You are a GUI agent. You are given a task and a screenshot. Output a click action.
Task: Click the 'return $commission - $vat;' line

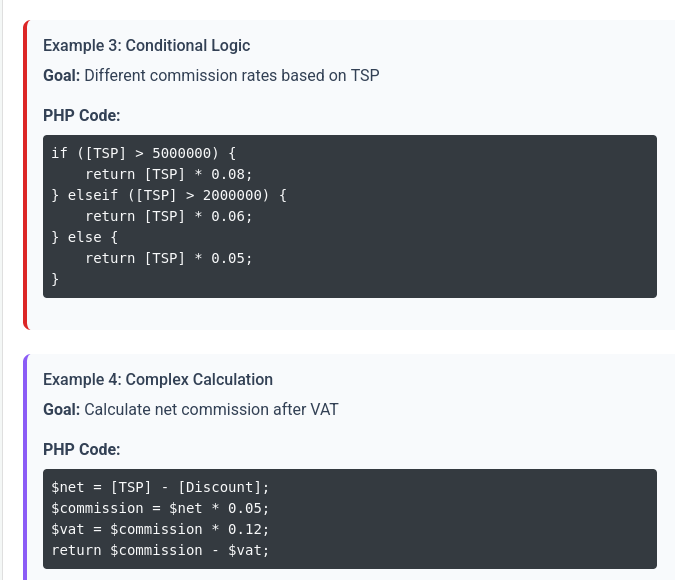(x=160, y=550)
